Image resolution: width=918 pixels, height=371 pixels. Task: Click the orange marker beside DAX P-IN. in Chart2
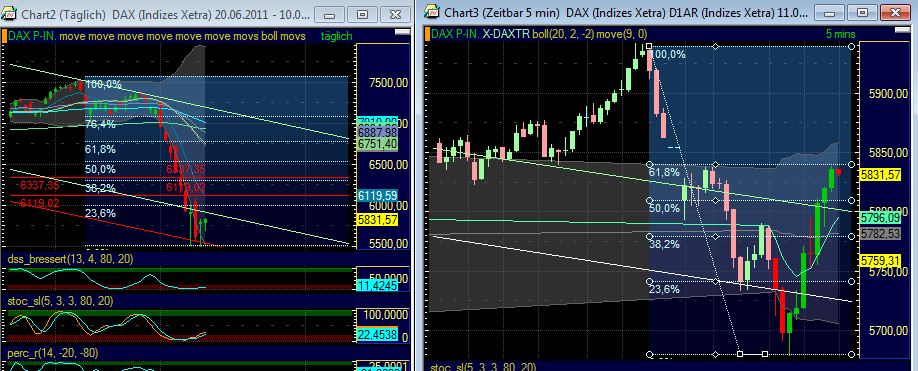pyautogui.click(x=5, y=36)
